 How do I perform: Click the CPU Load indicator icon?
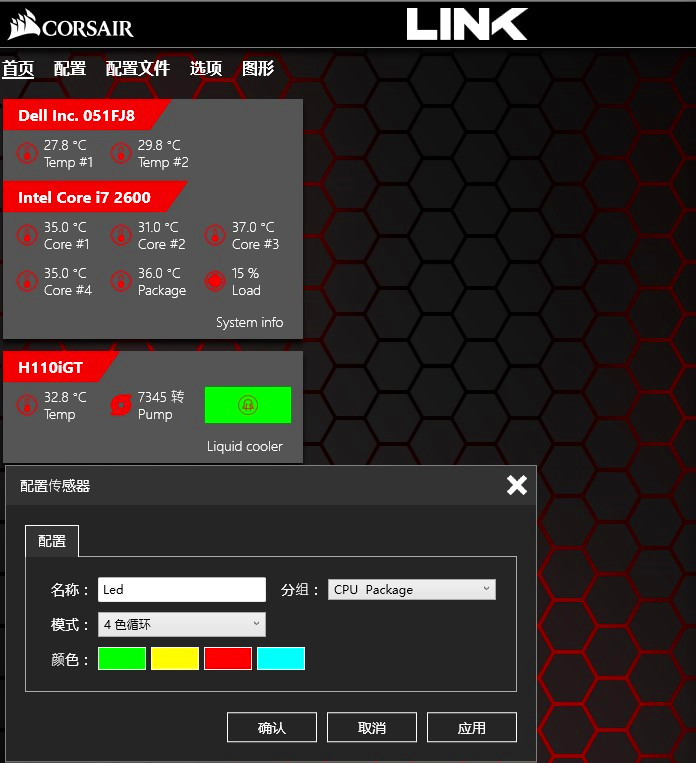click(215, 281)
